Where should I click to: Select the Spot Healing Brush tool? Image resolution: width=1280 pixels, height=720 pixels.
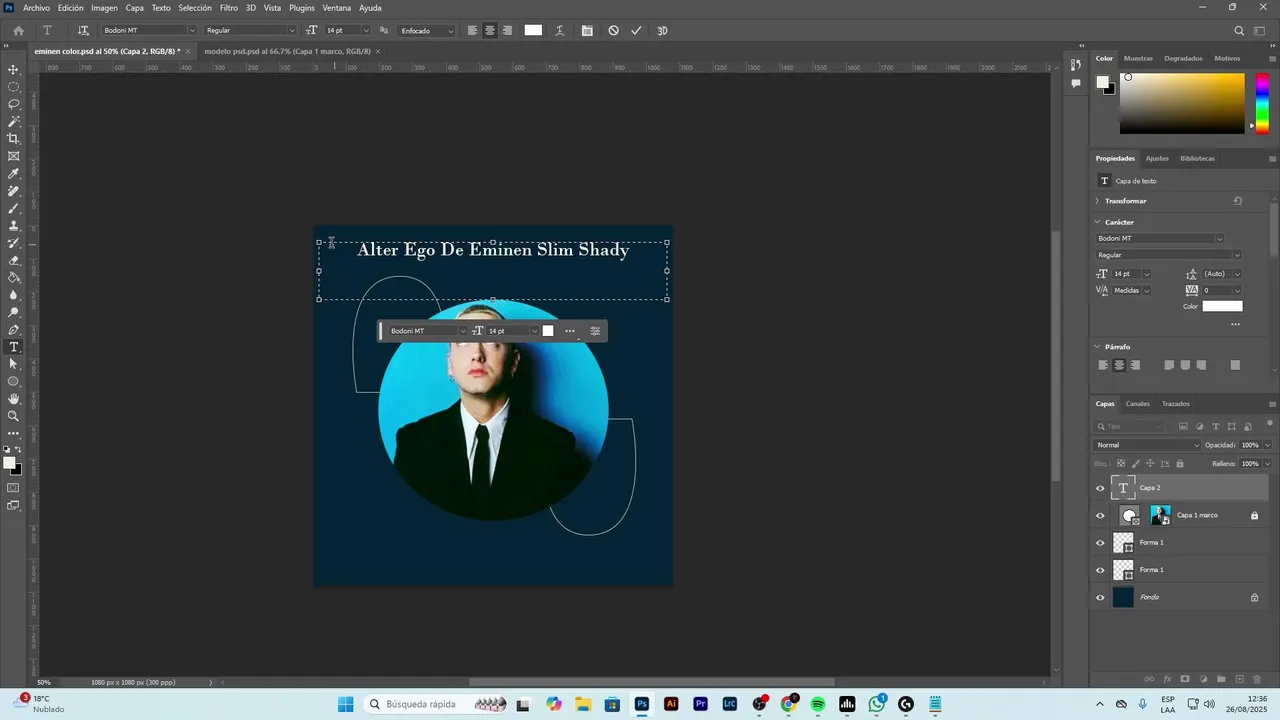[x=14, y=191]
